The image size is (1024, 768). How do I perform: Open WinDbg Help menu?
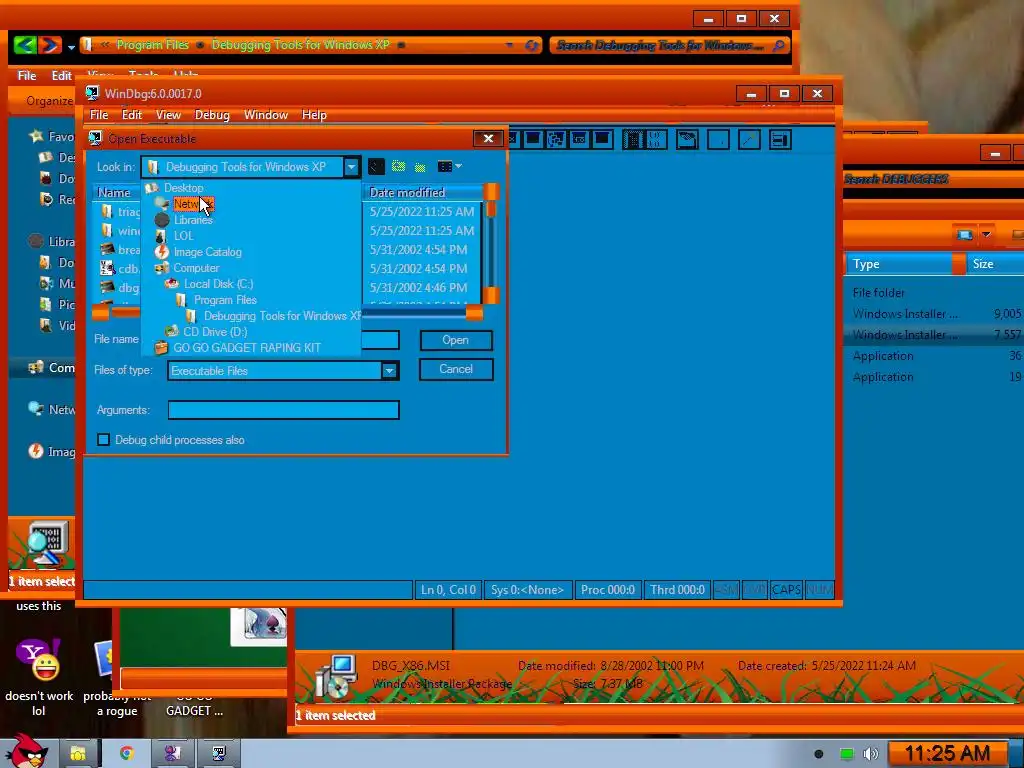(314, 115)
